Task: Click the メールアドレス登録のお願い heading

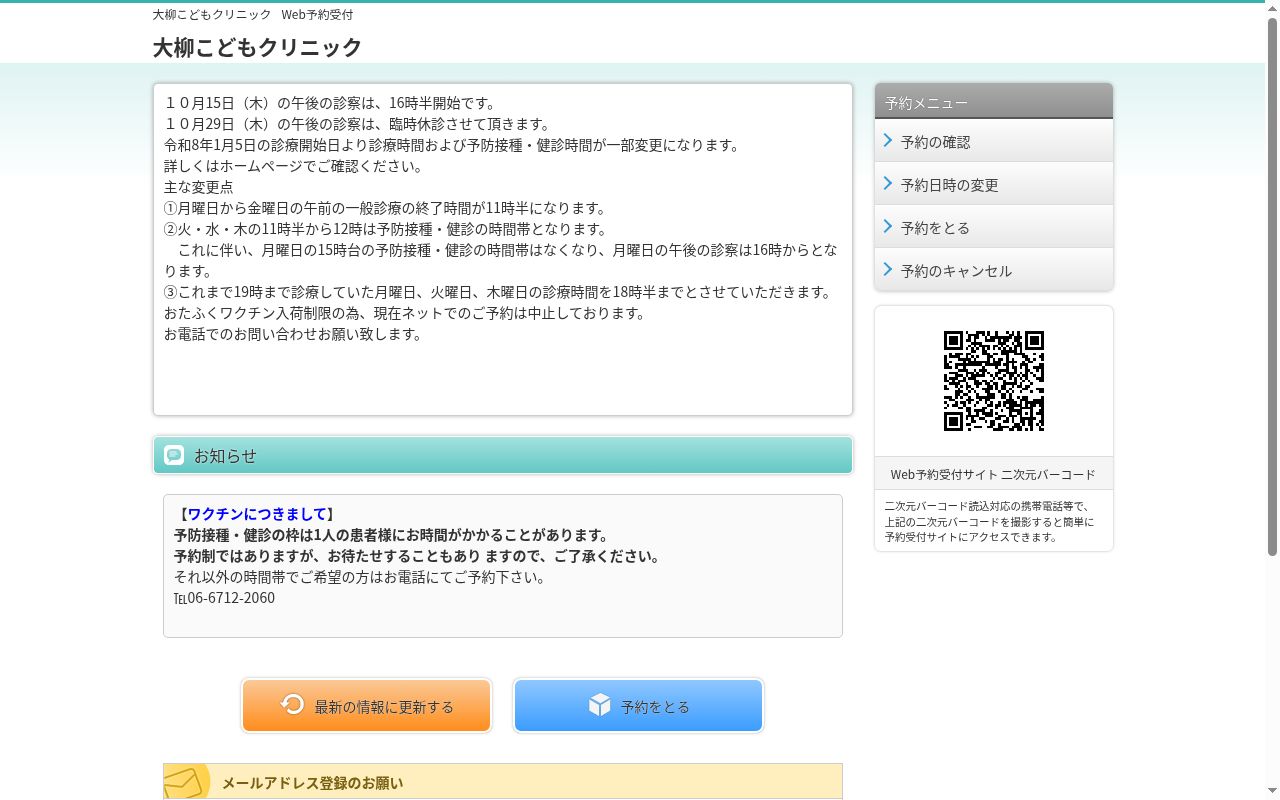Action: point(312,783)
